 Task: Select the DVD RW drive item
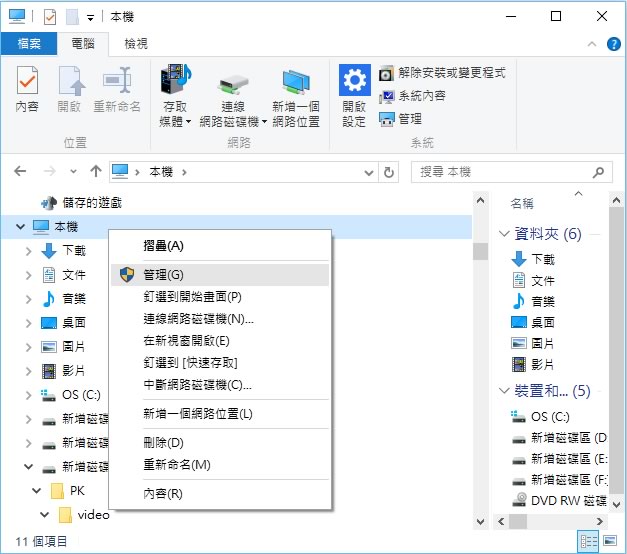coord(560,500)
